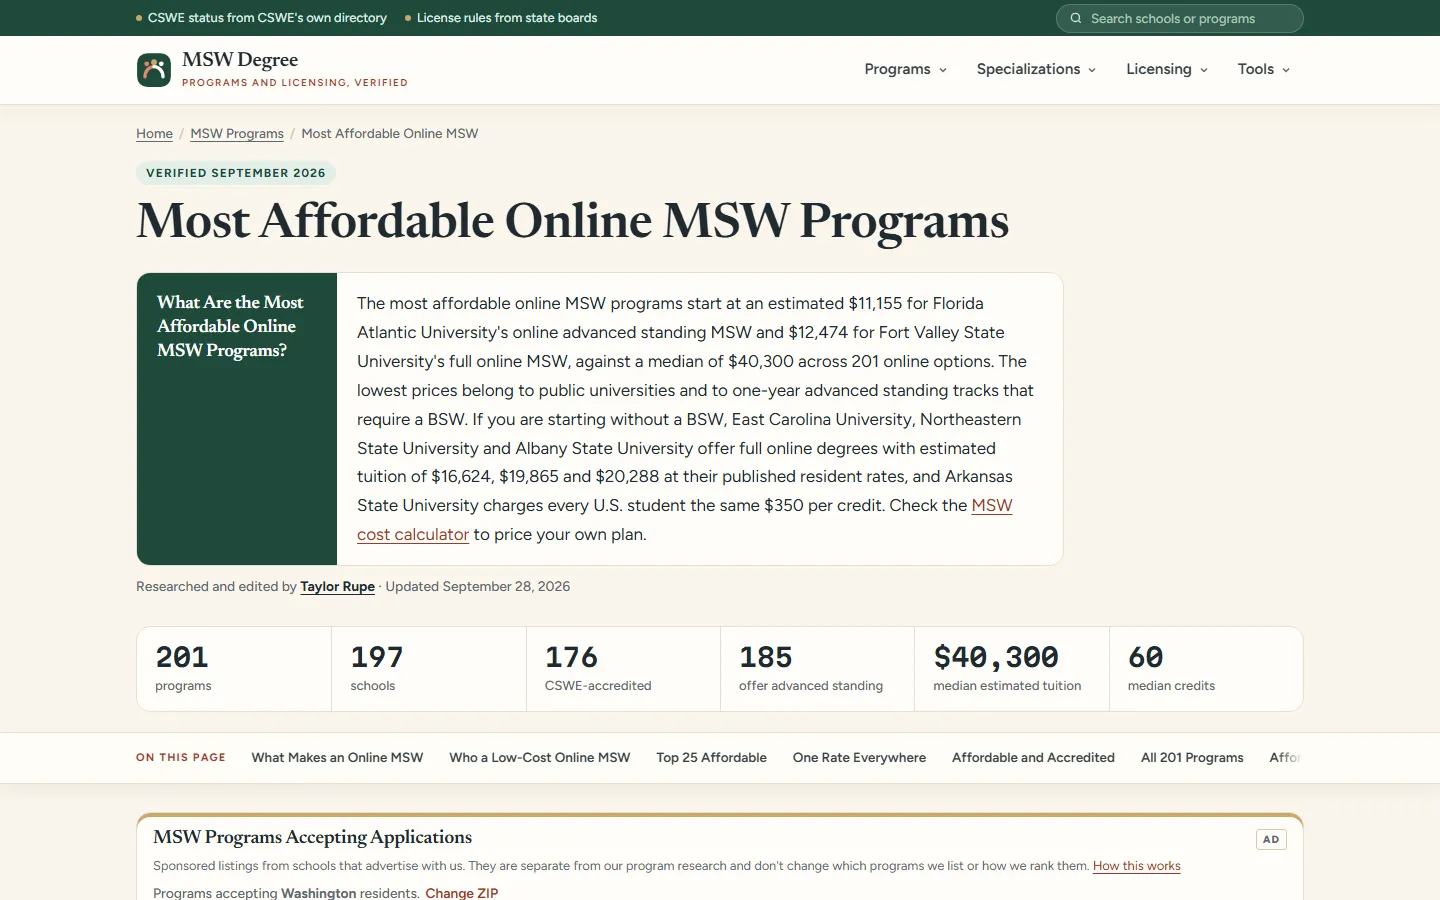Click the 176 CSWE-accredited stat
Viewport: 1440px width, 900px height.
(623, 669)
